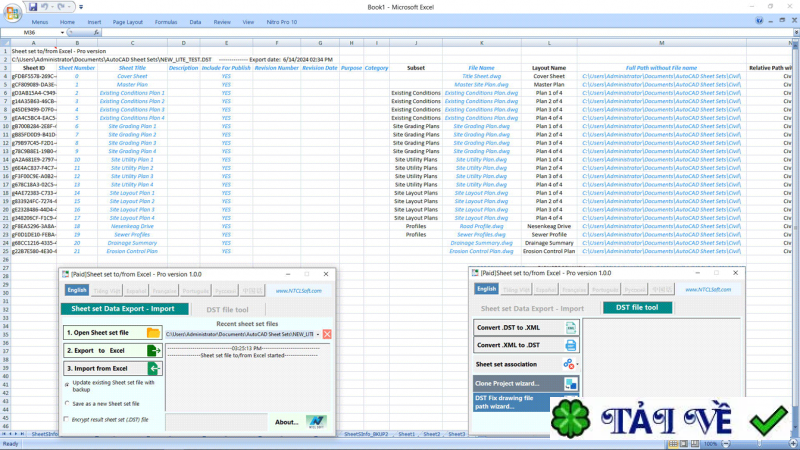Image resolution: width=800 pixels, height=450 pixels.
Task: Click the Convert .DST to .XML icon
Action: click(570, 328)
